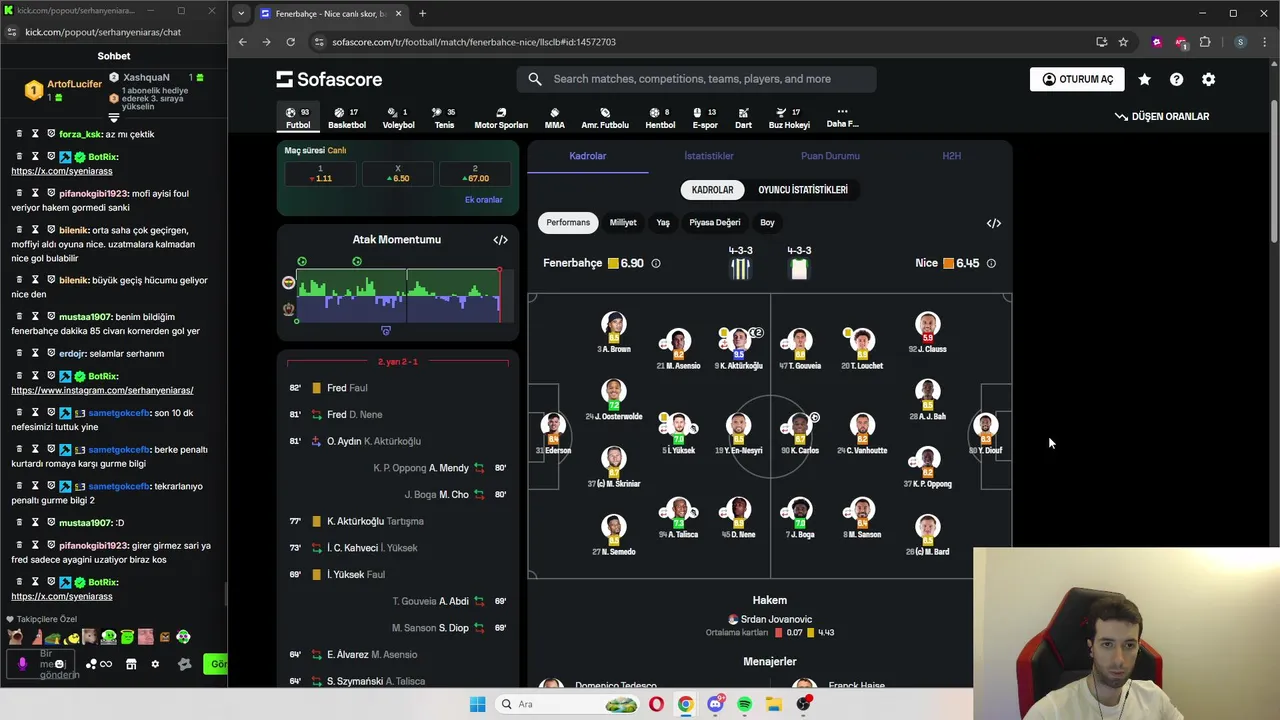Open Buz Hokeyi category

[x=789, y=118]
